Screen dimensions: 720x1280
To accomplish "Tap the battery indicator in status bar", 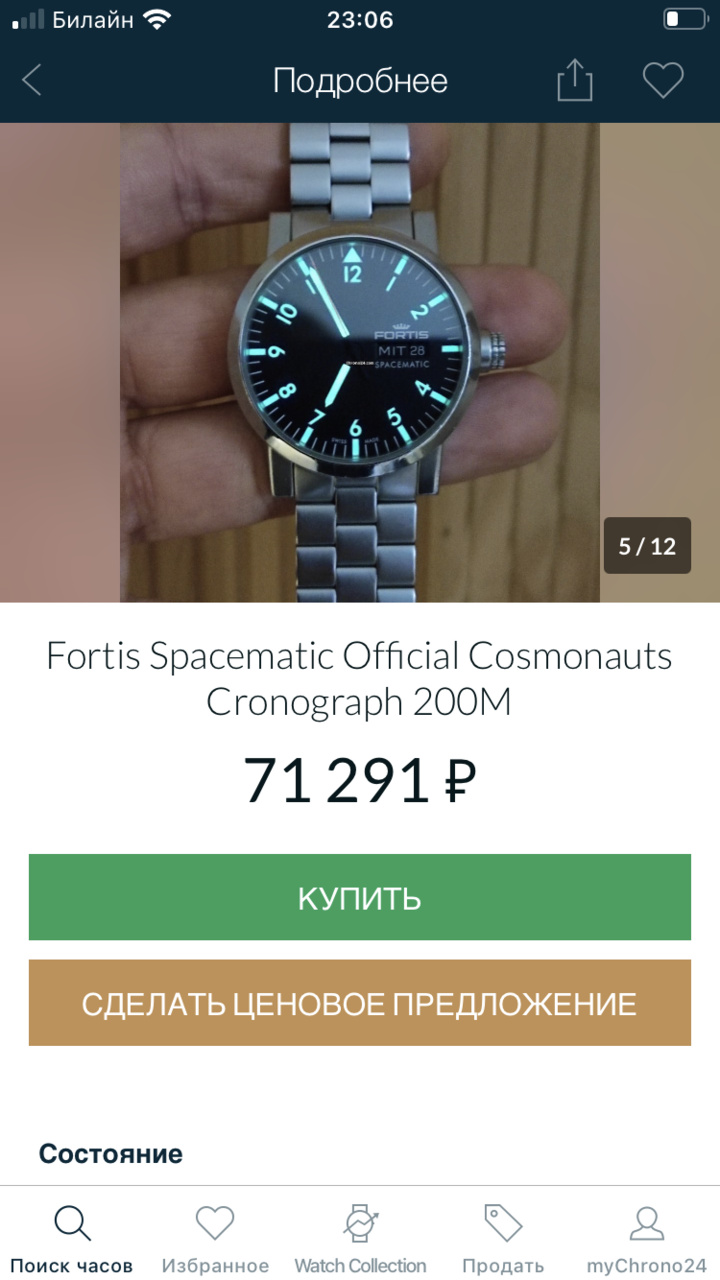I will (x=685, y=19).
